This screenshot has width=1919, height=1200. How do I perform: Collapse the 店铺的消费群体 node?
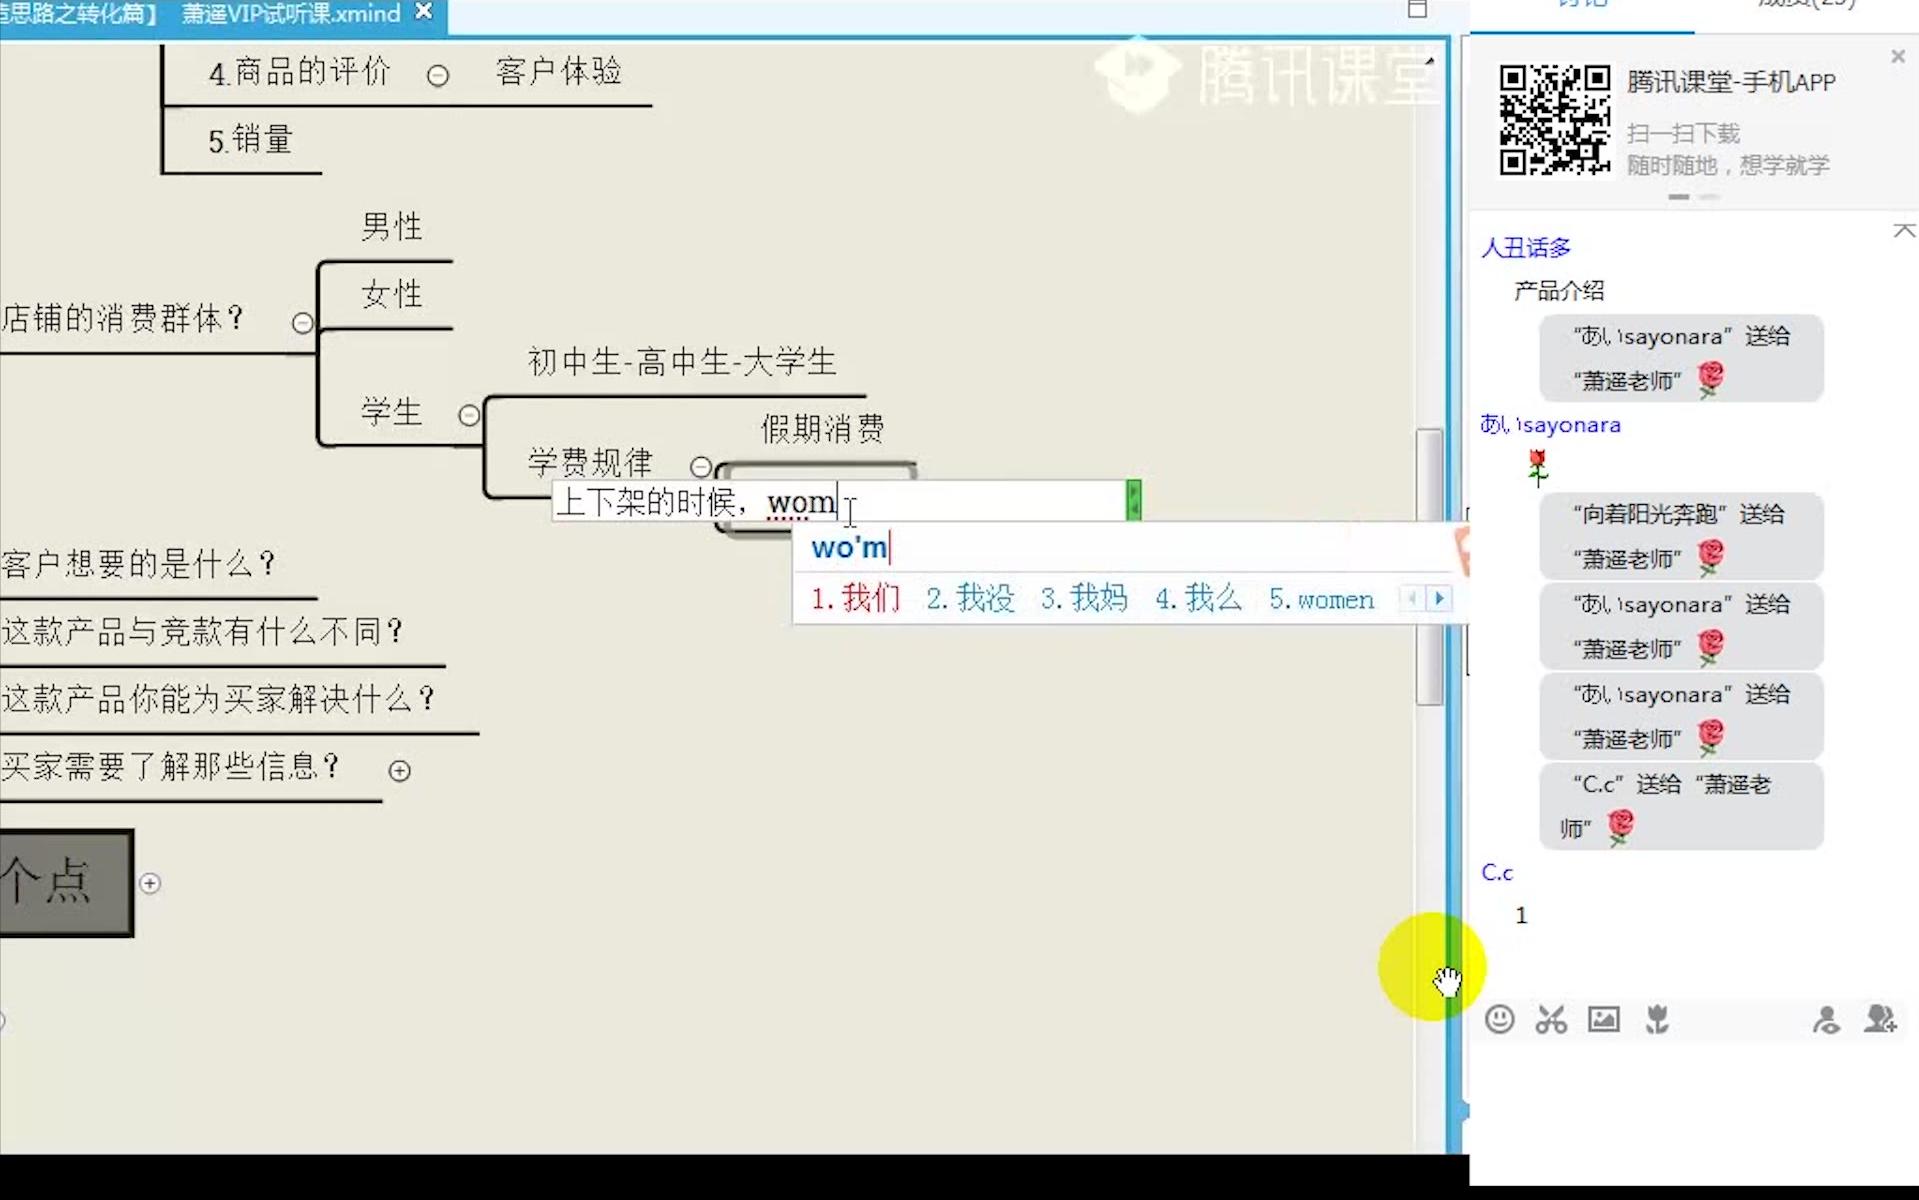[302, 323]
